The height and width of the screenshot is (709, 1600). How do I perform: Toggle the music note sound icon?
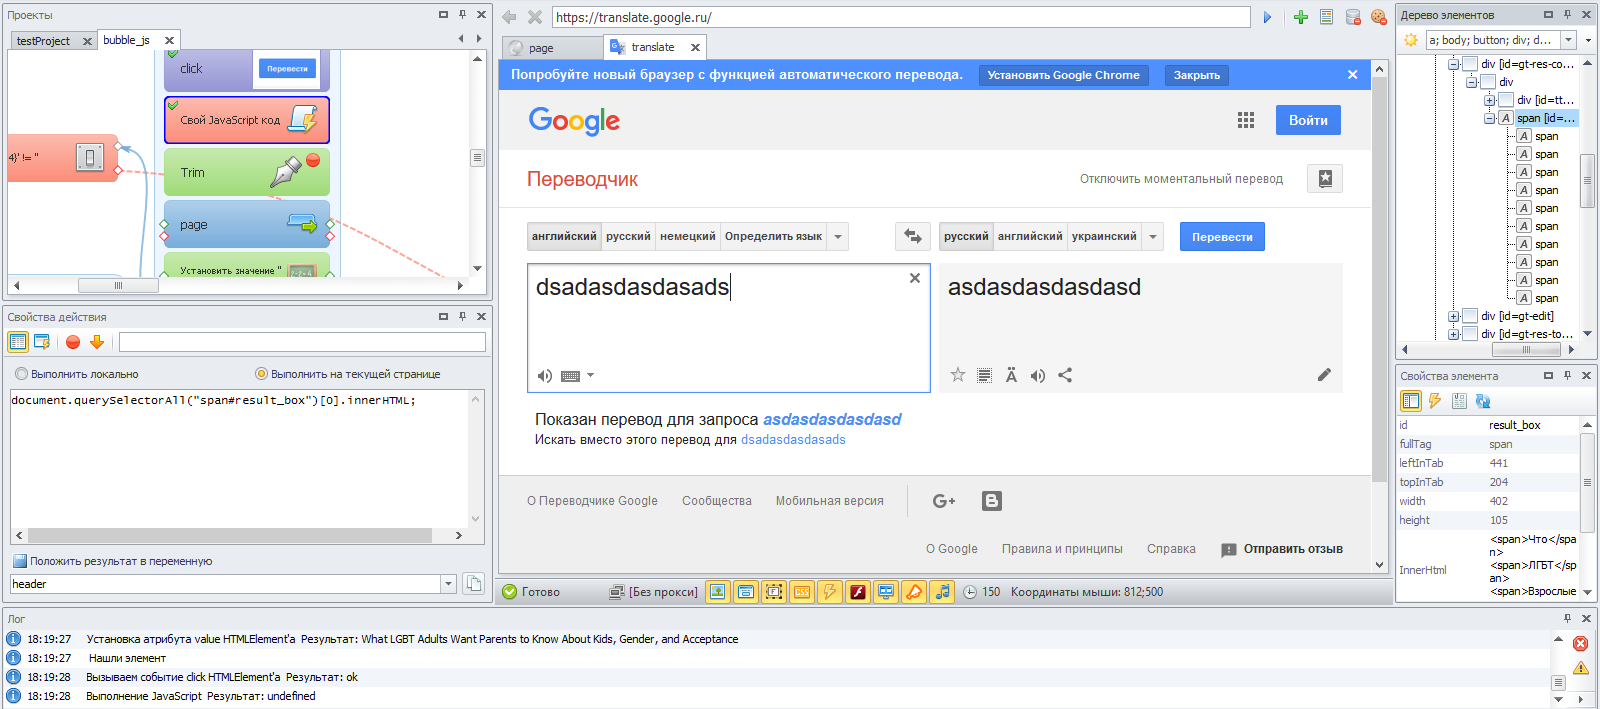click(942, 592)
